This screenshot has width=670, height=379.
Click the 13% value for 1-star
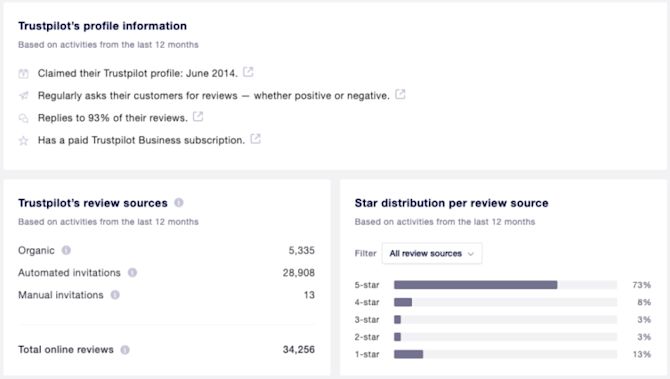[642, 354]
